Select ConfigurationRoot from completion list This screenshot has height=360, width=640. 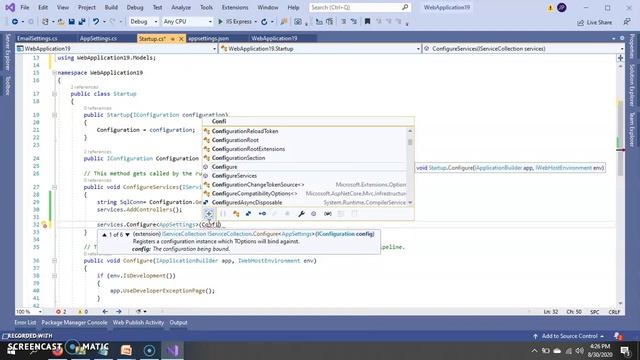pos(304,140)
